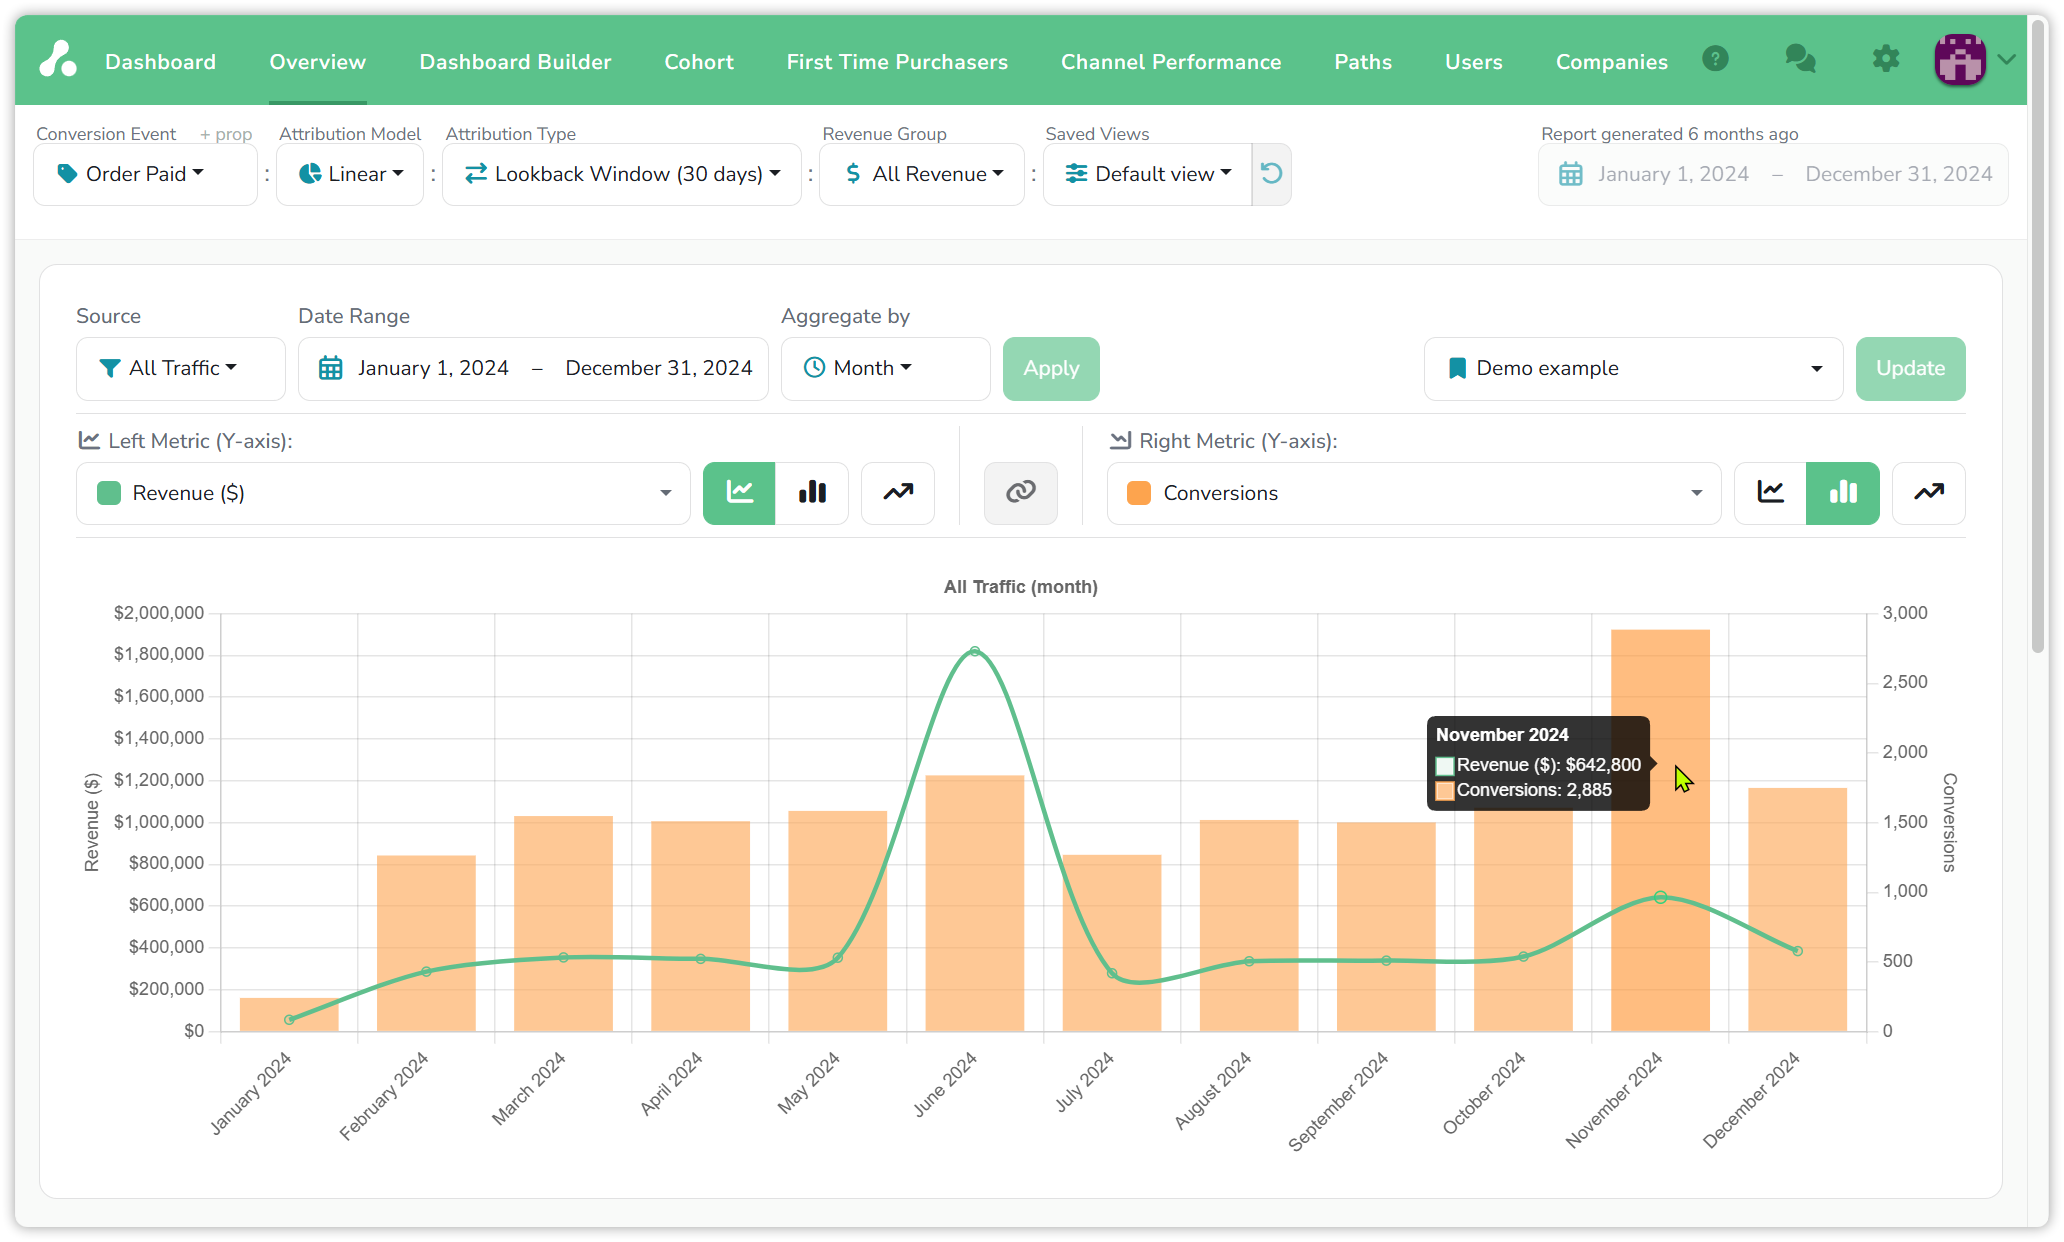
Task: Open the Order Paid conversion dropdown
Action: pos(145,174)
